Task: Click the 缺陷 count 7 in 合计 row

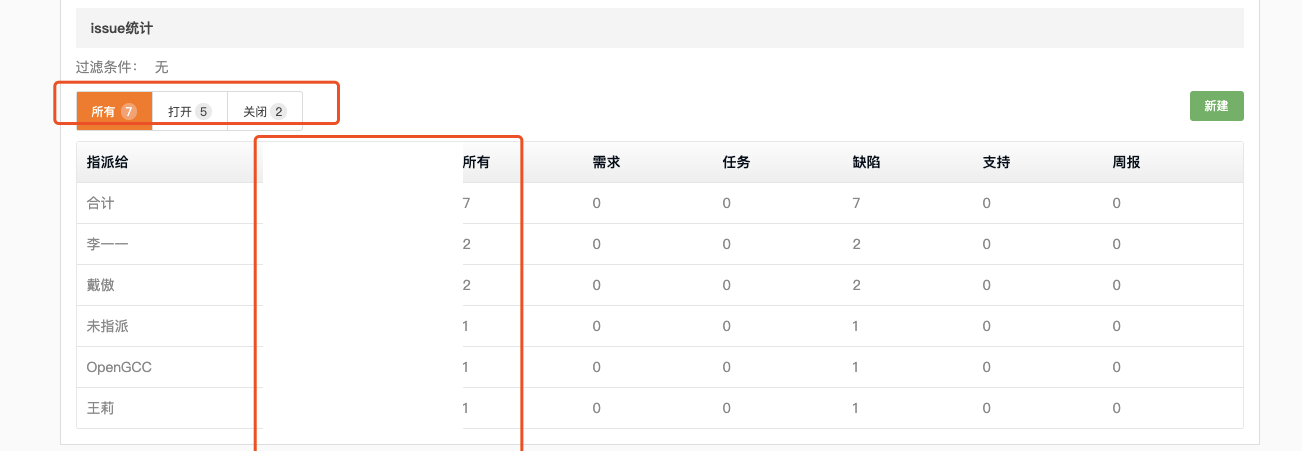Action: point(857,203)
